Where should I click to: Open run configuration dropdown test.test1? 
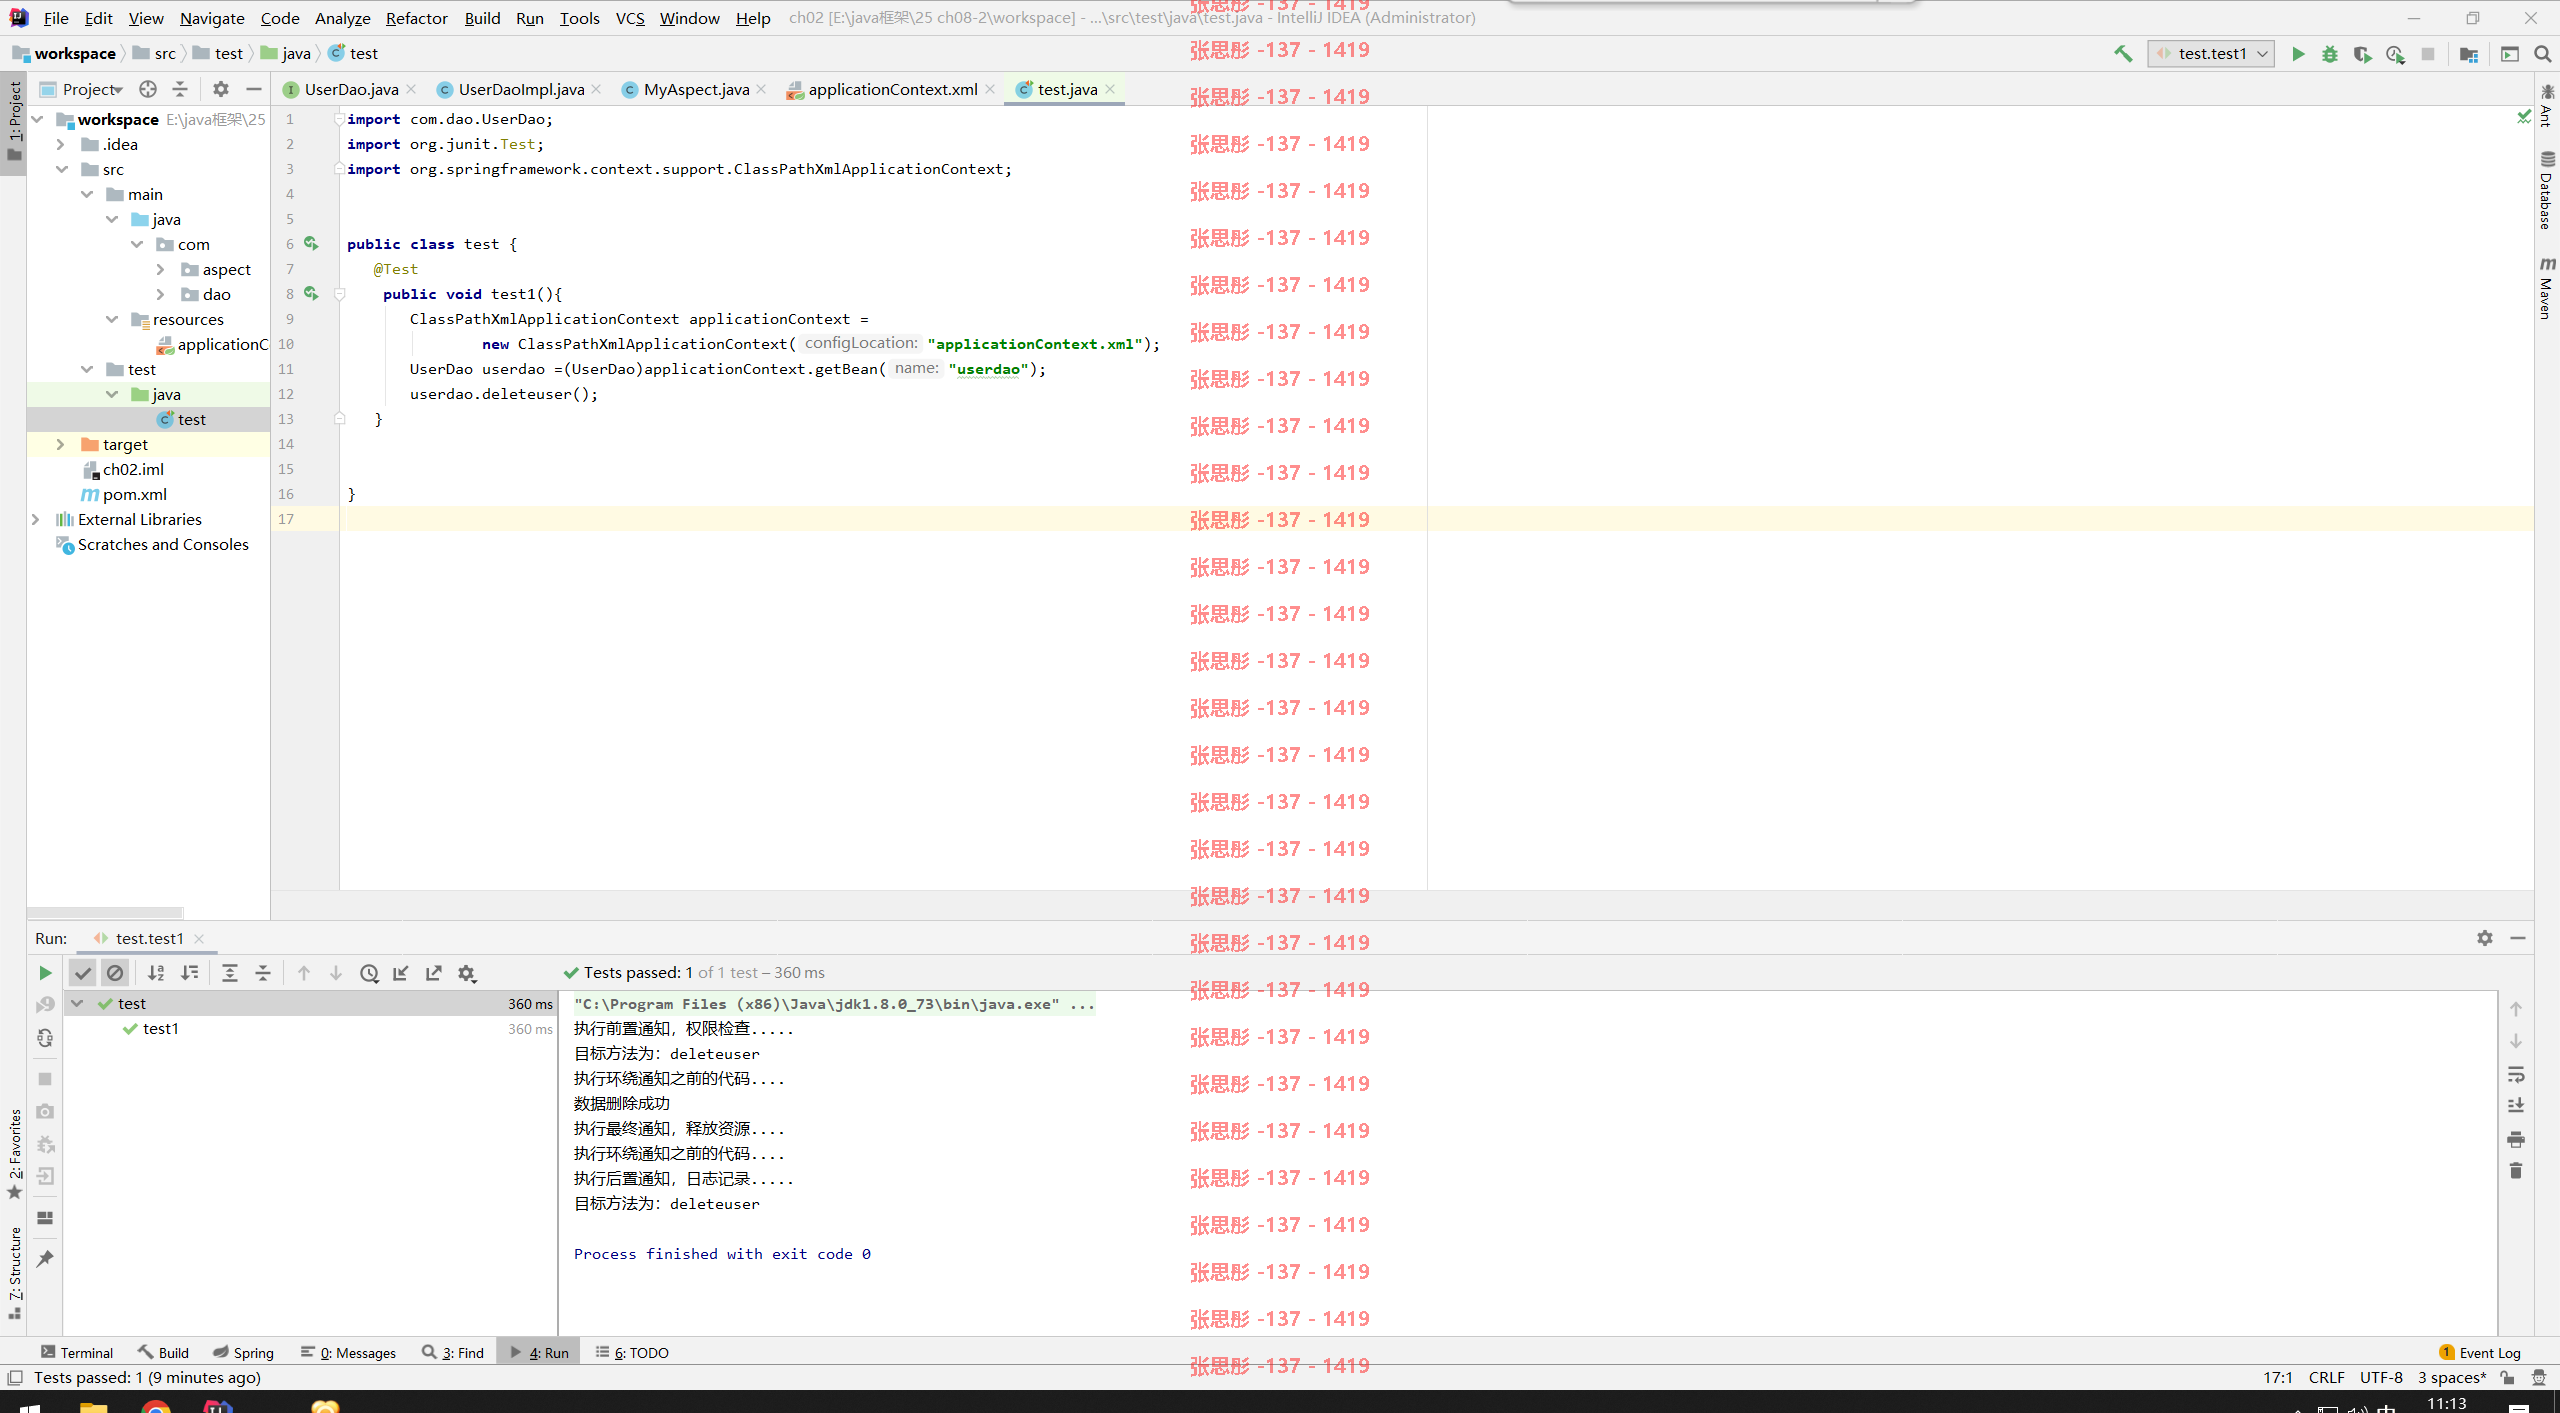tap(2211, 54)
